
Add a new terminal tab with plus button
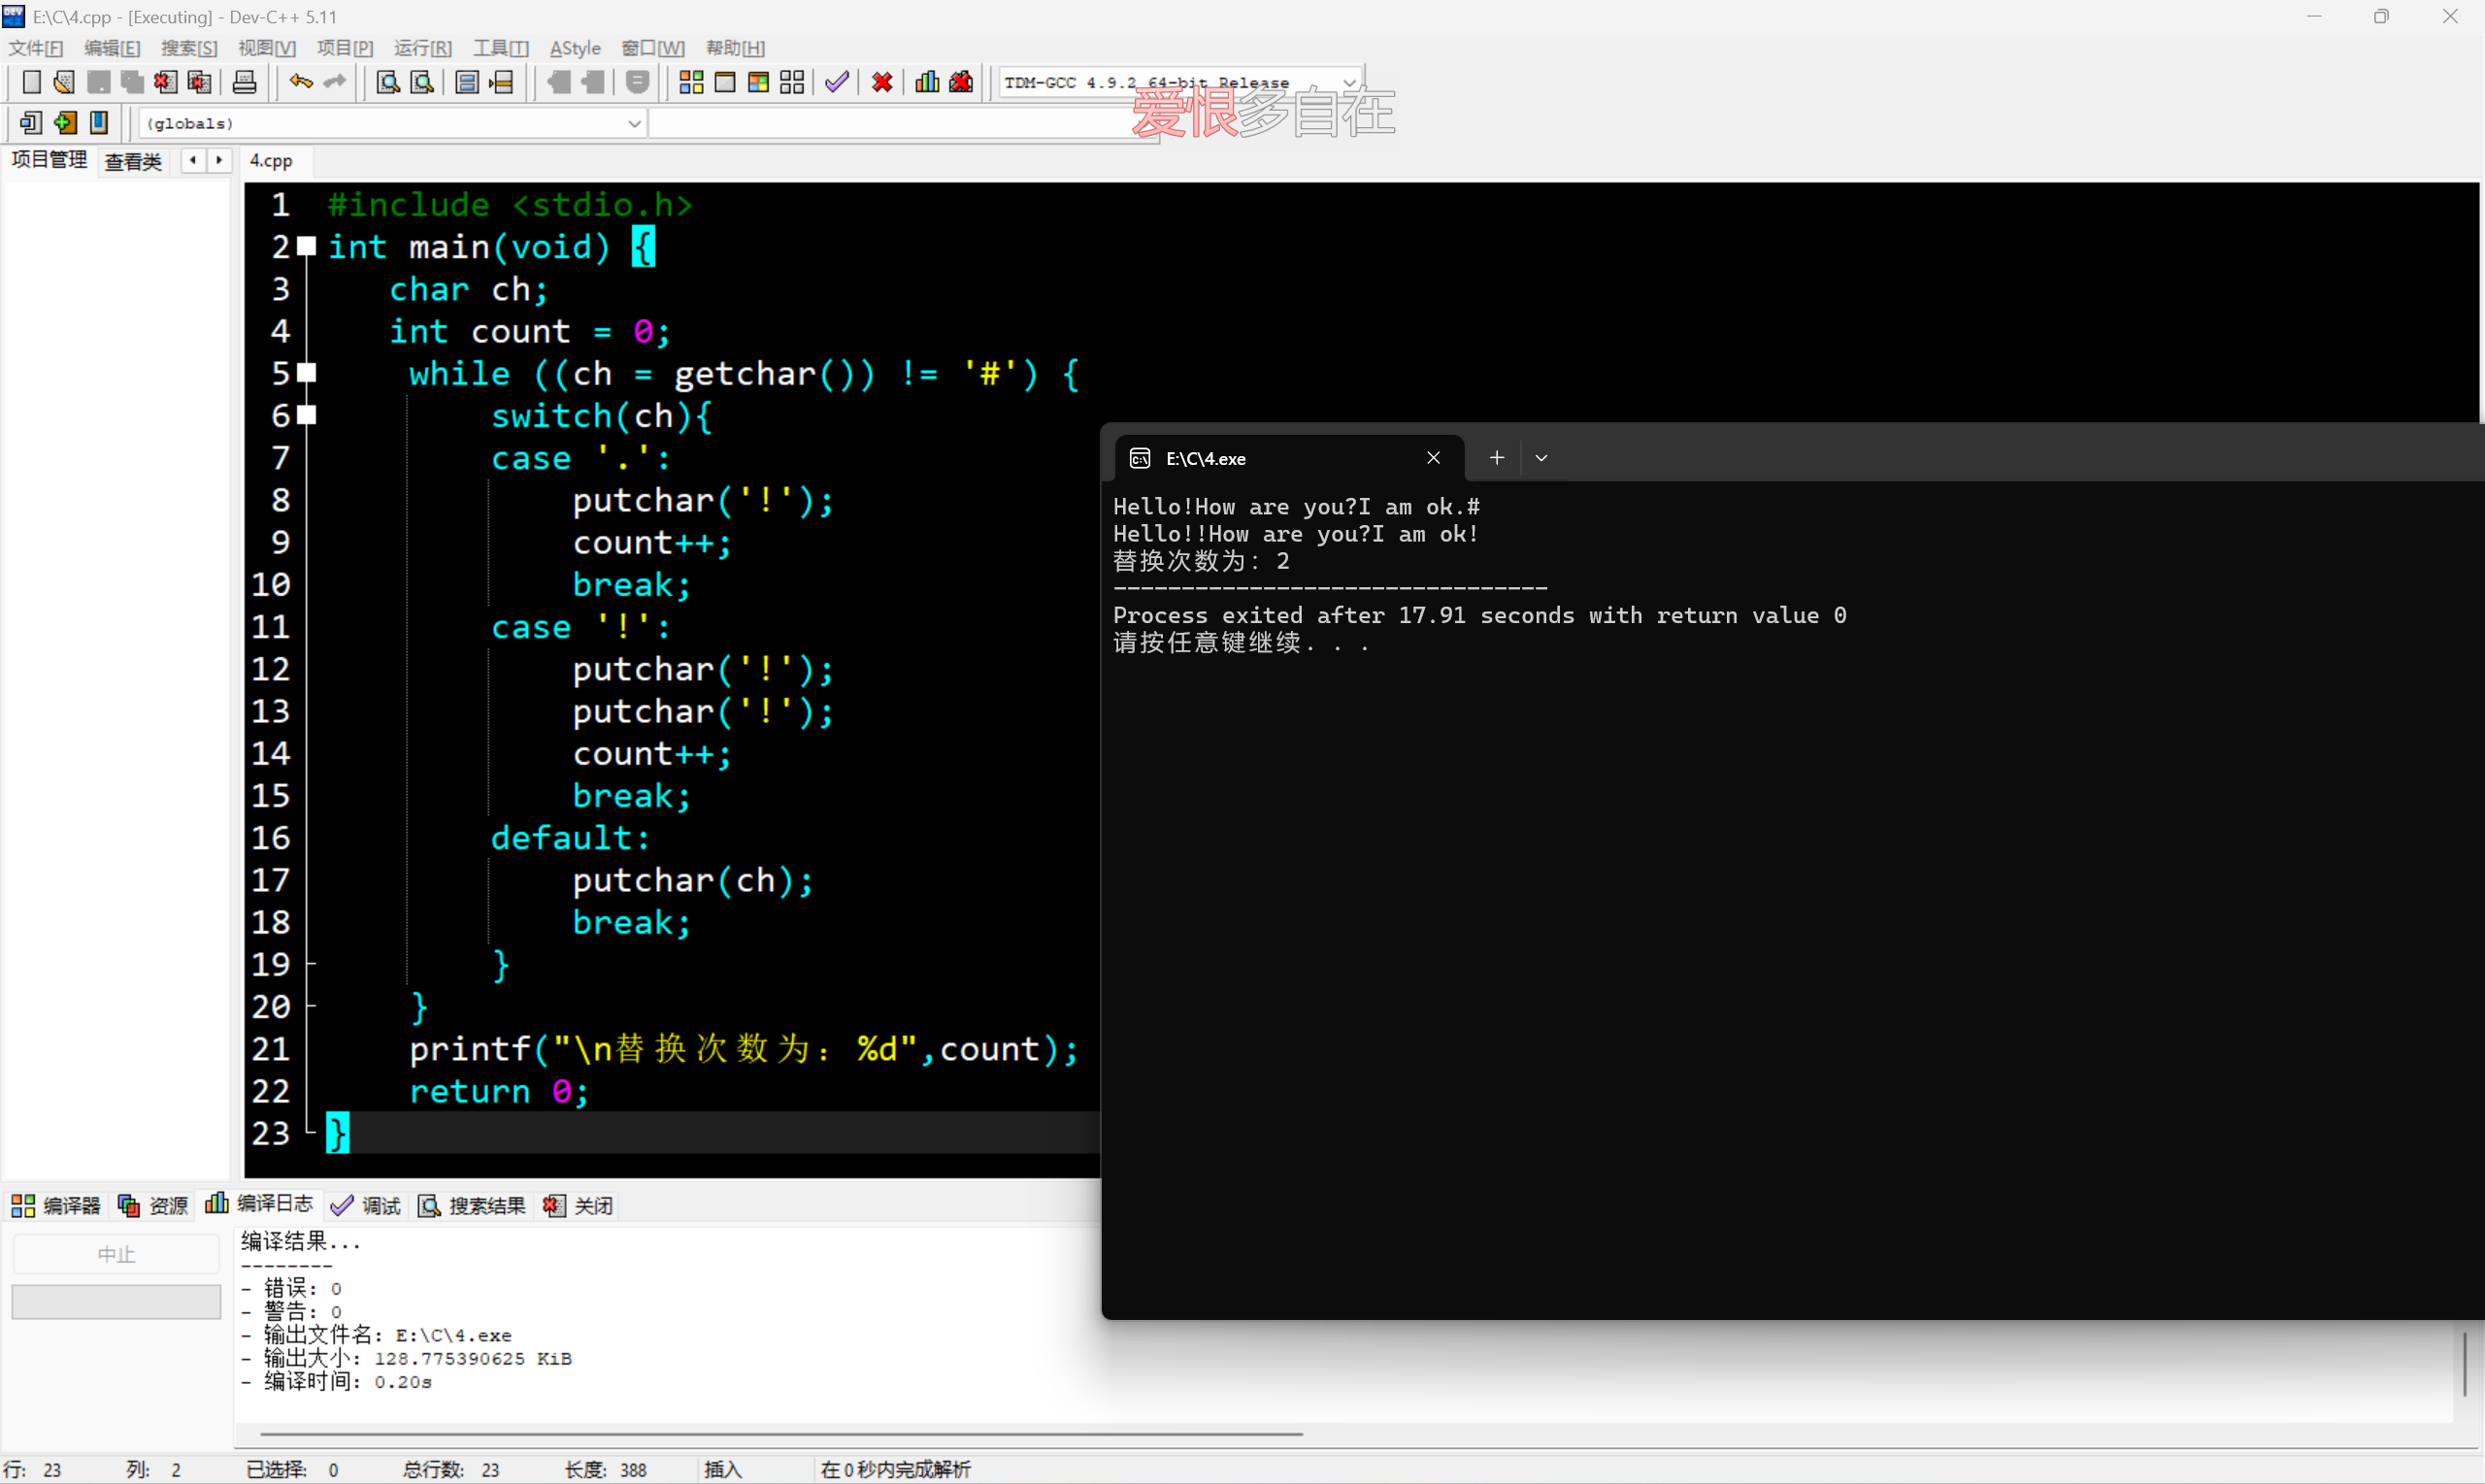click(1496, 458)
